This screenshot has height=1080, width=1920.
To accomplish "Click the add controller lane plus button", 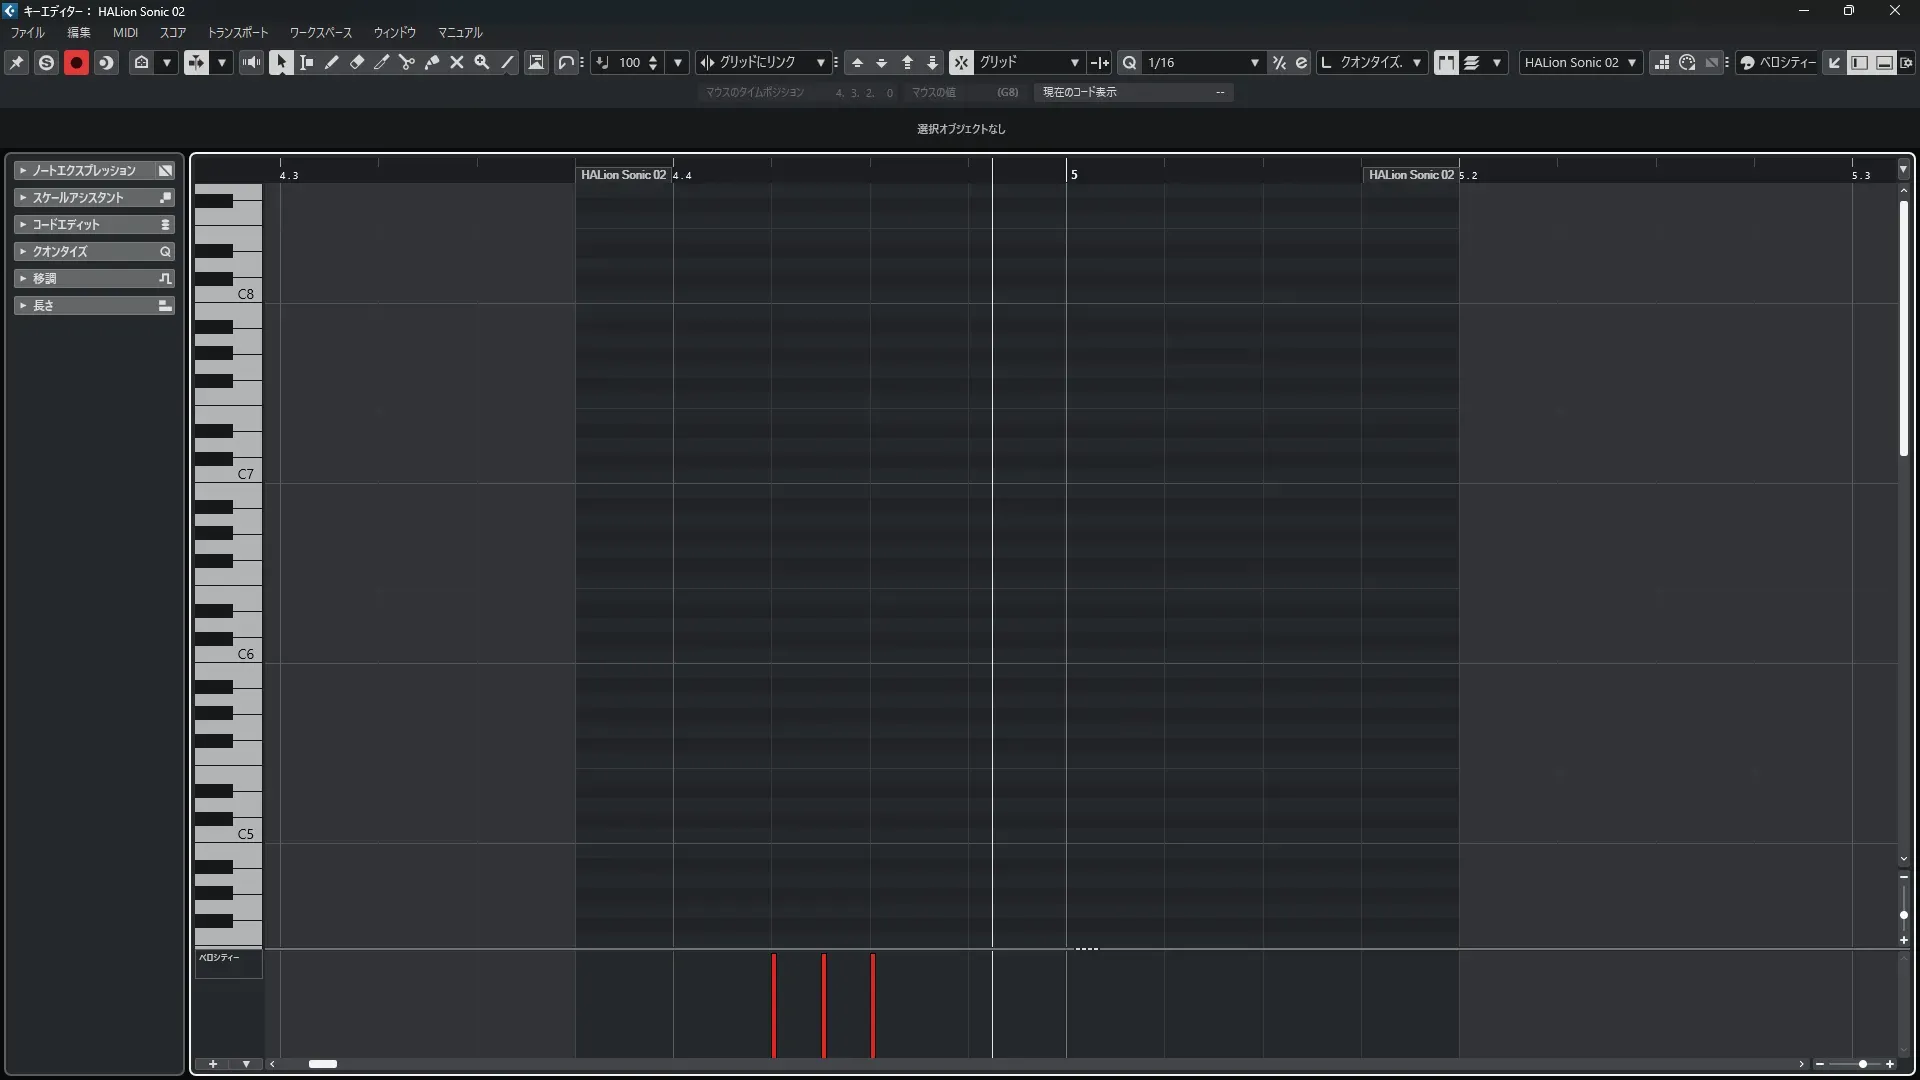I will (x=213, y=1064).
